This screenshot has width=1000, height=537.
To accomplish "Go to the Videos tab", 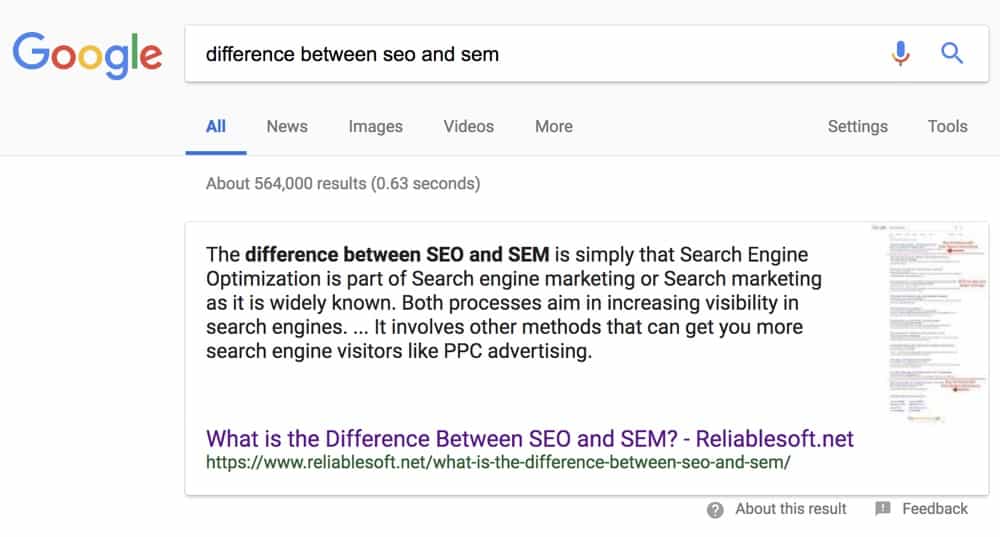I will [469, 127].
